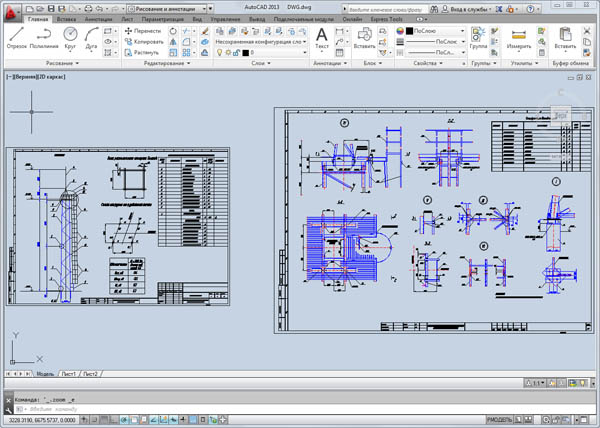This screenshot has height=428, width=600.
Task: Open the layer configuration dropdown list
Action: 258,41
